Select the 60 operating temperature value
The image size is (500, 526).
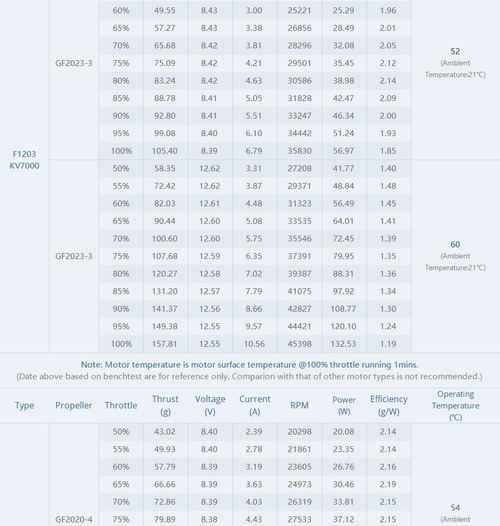(x=455, y=244)
